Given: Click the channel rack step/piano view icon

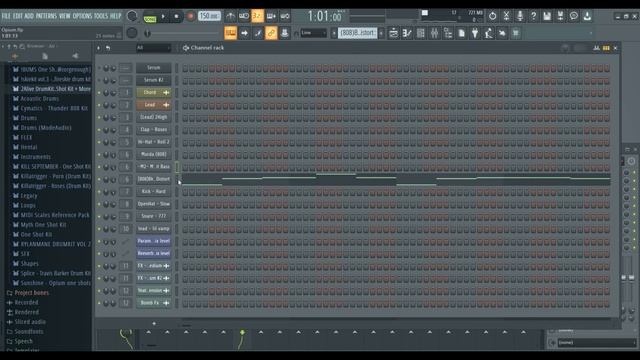Looking at the screenshot, I should coord(606,48).
